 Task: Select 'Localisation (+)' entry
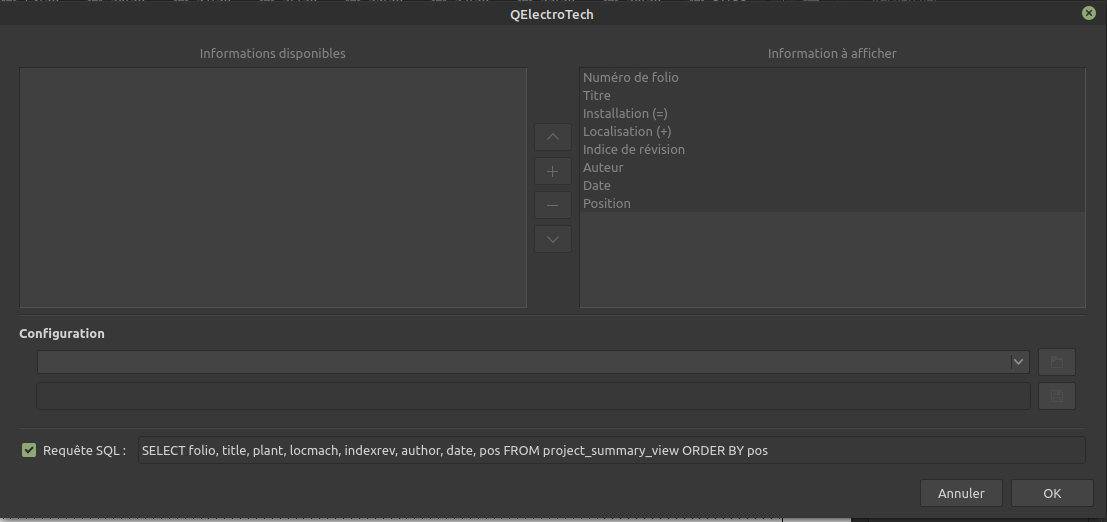pyautogui.click(x=627, y=132)
